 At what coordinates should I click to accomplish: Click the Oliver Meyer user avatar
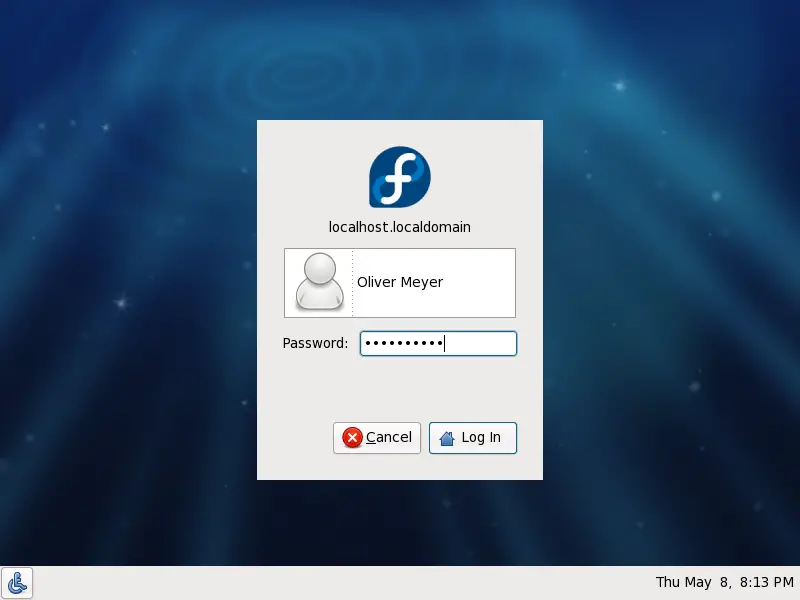point(319,282)
